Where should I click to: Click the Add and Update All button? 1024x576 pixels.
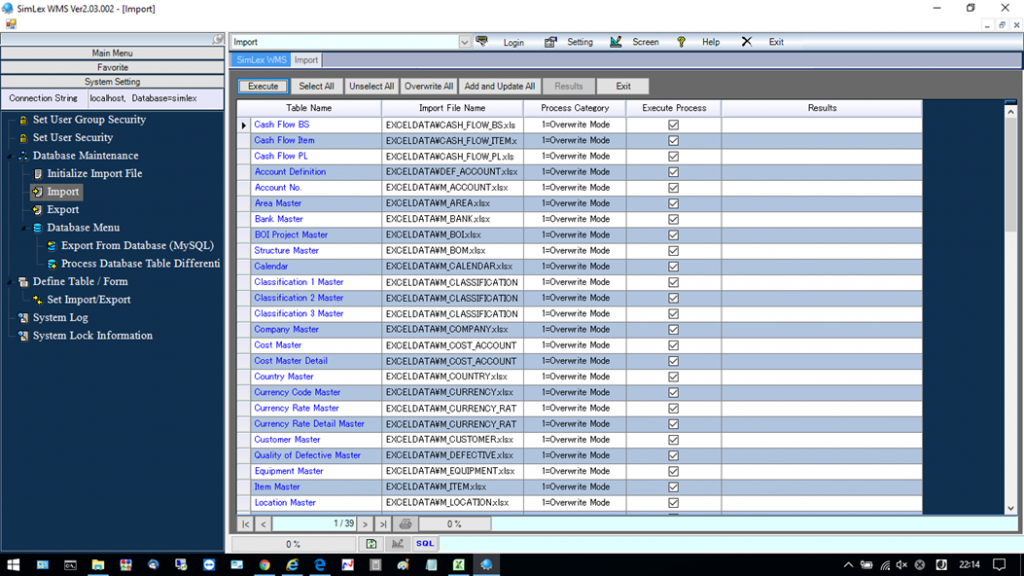(x=498, y=85)
